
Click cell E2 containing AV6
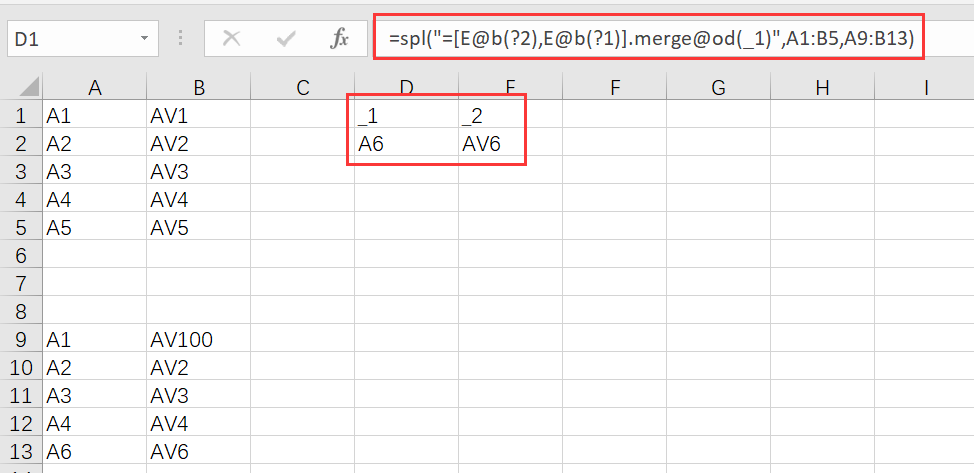pyautogui.click(x=510, y=144)
